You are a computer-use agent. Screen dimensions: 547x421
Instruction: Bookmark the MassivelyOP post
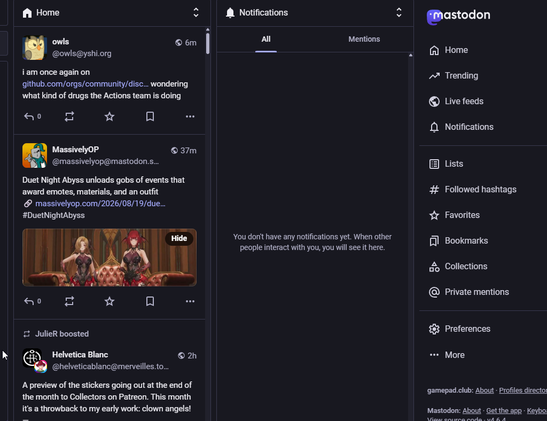(x=150, y=301)
